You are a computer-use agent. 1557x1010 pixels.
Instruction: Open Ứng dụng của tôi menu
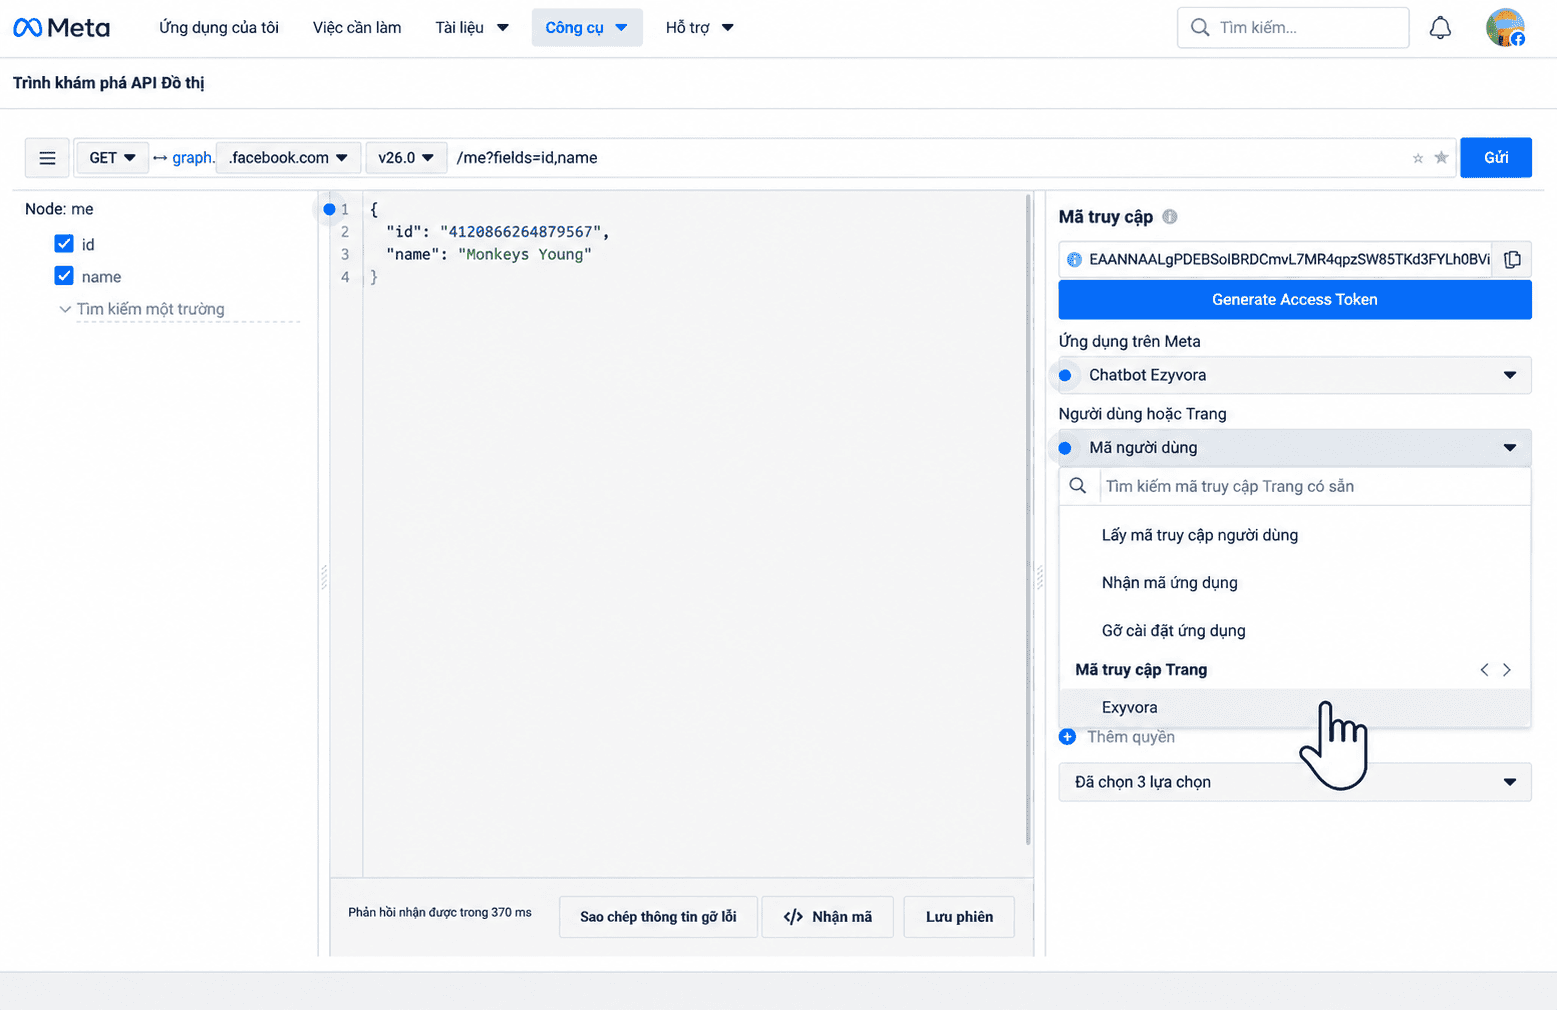[x=219, y=28]
